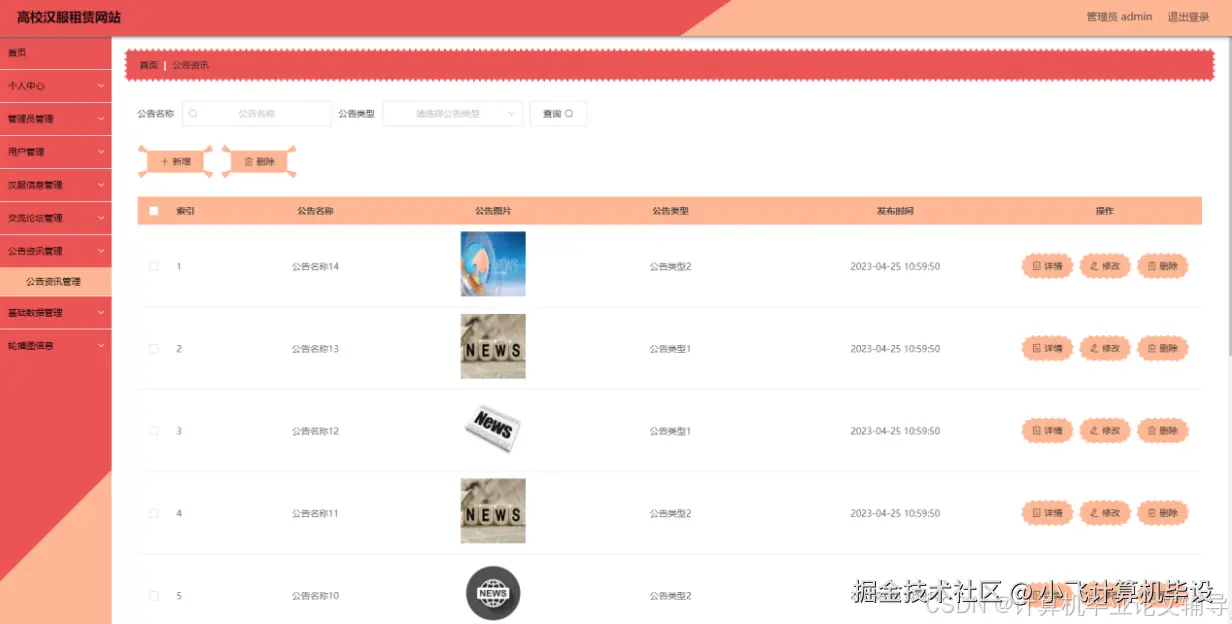The width and height of the screenshot is (1232, 624).
Task: Click 公告类型2 in the 公告名称11 row
Action: [670, 513]
